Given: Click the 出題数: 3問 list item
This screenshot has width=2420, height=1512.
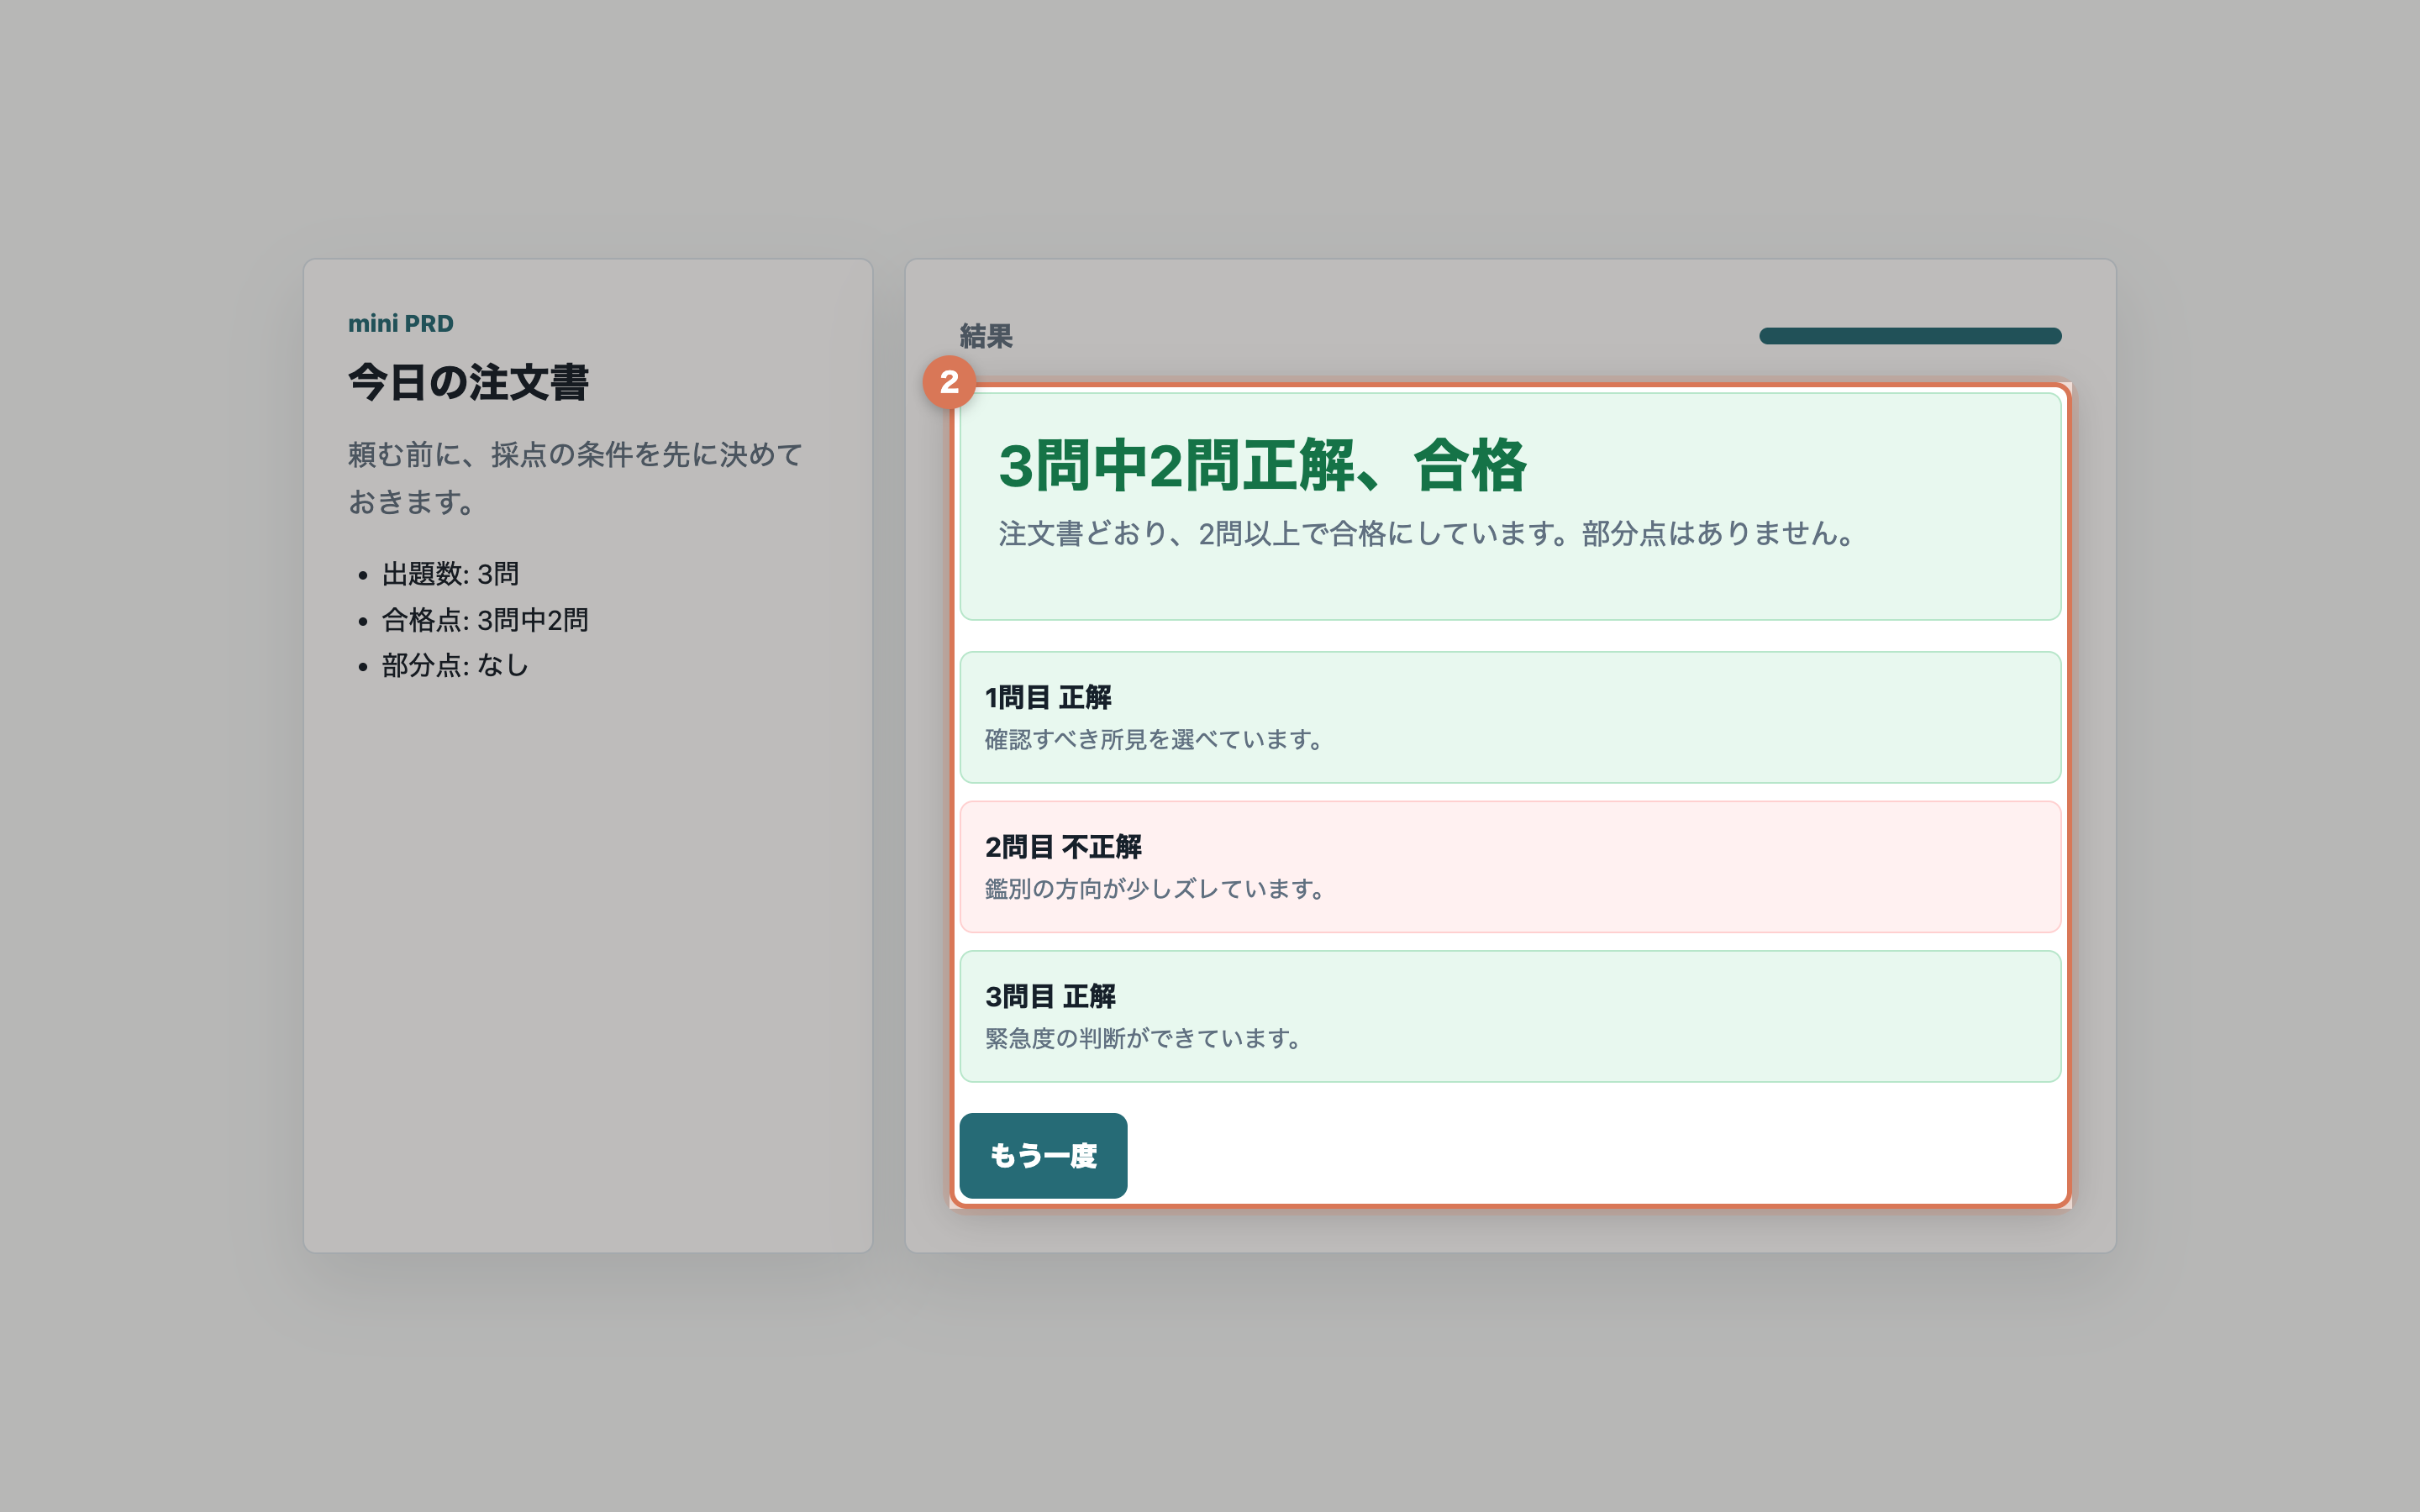Looking at the screenshot, I should (450, 574).
